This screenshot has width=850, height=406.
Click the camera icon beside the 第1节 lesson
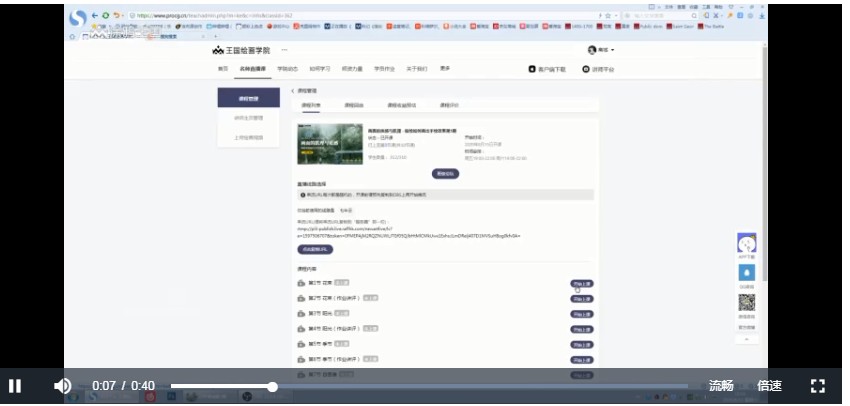[301, 283]
